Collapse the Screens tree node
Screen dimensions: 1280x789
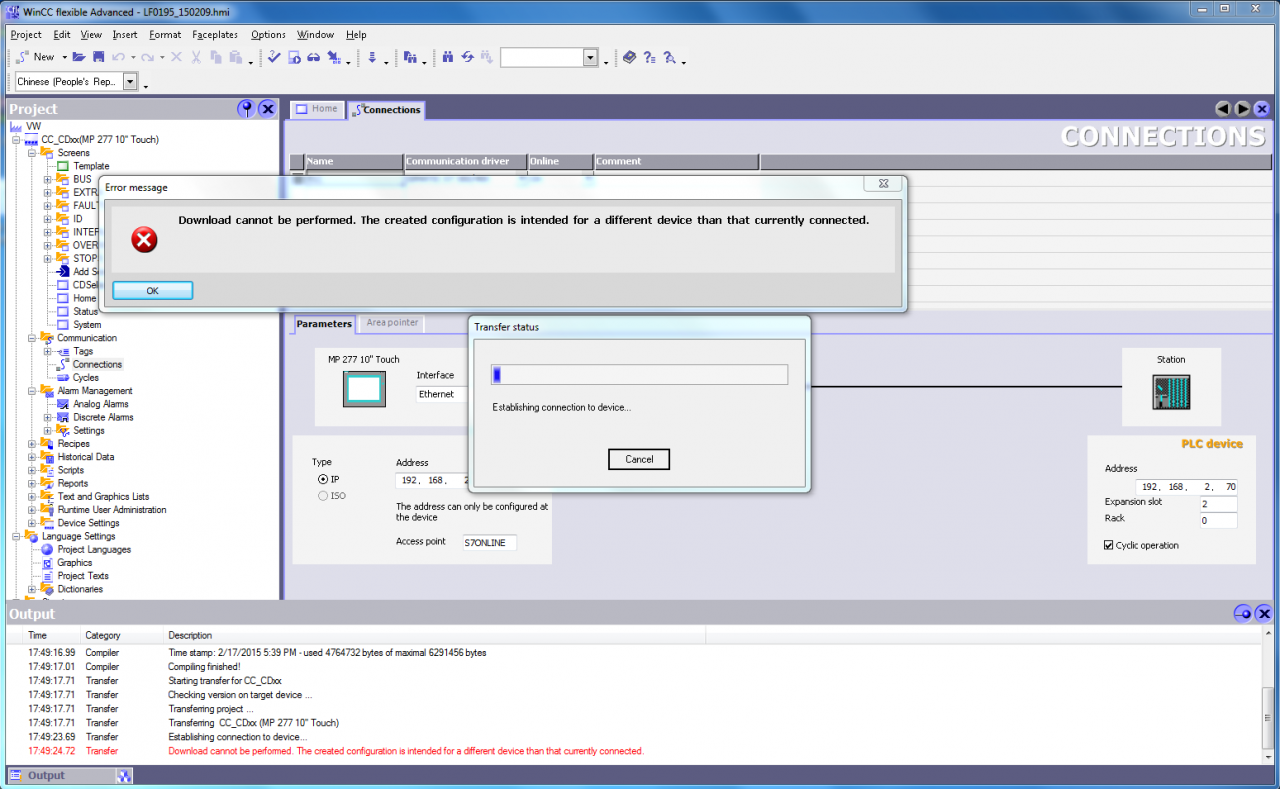[32, 153]
